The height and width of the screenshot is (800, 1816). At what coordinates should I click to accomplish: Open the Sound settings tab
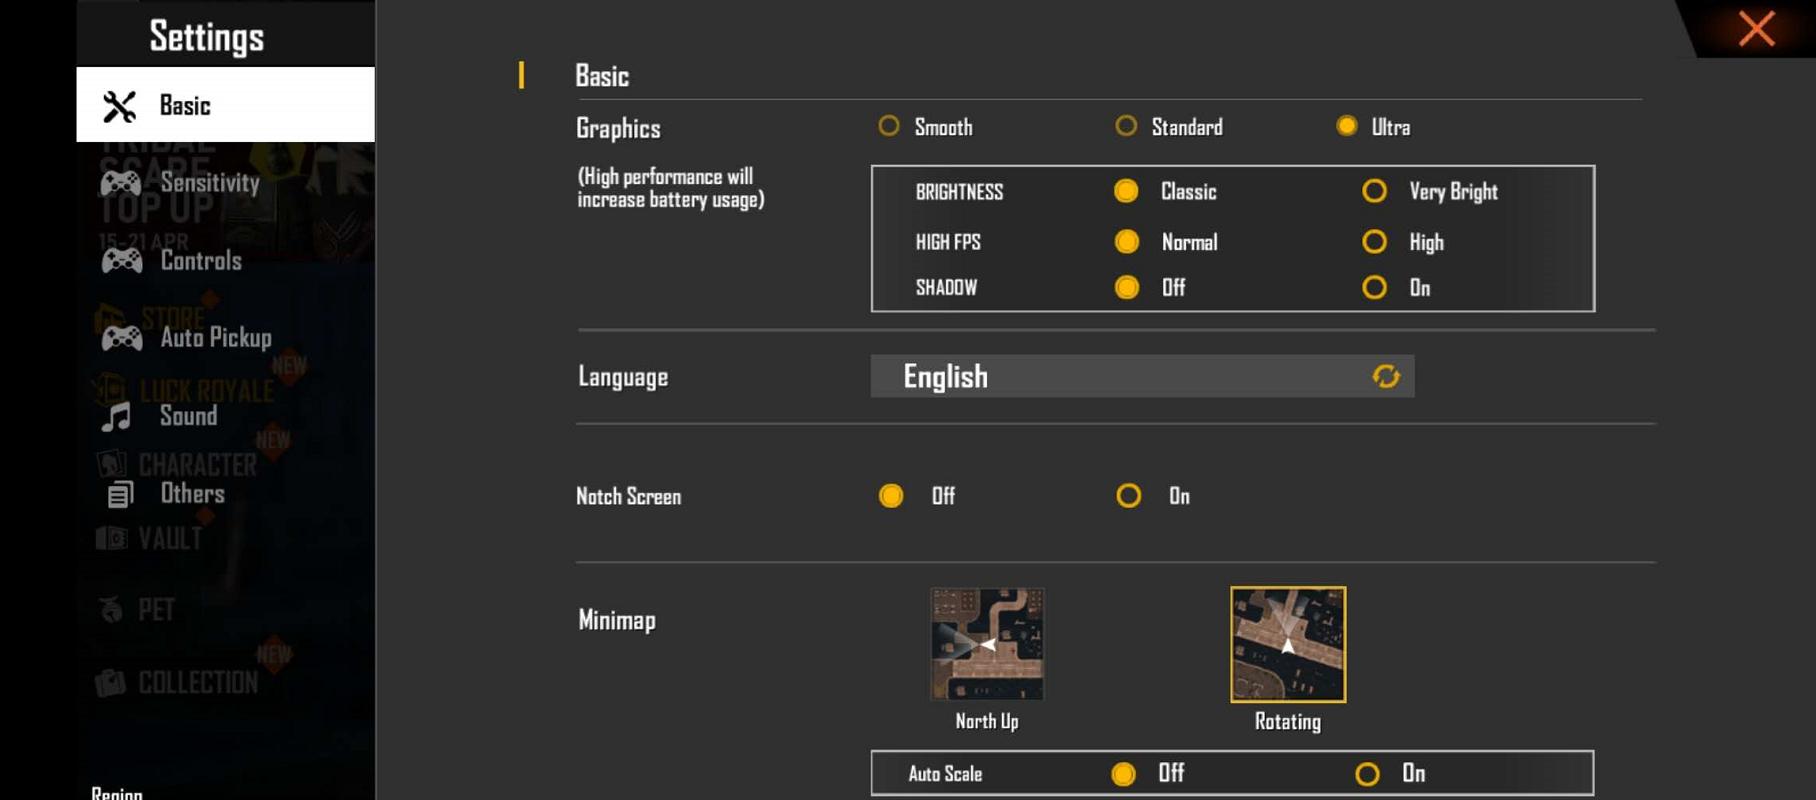[x=226, y=416]
